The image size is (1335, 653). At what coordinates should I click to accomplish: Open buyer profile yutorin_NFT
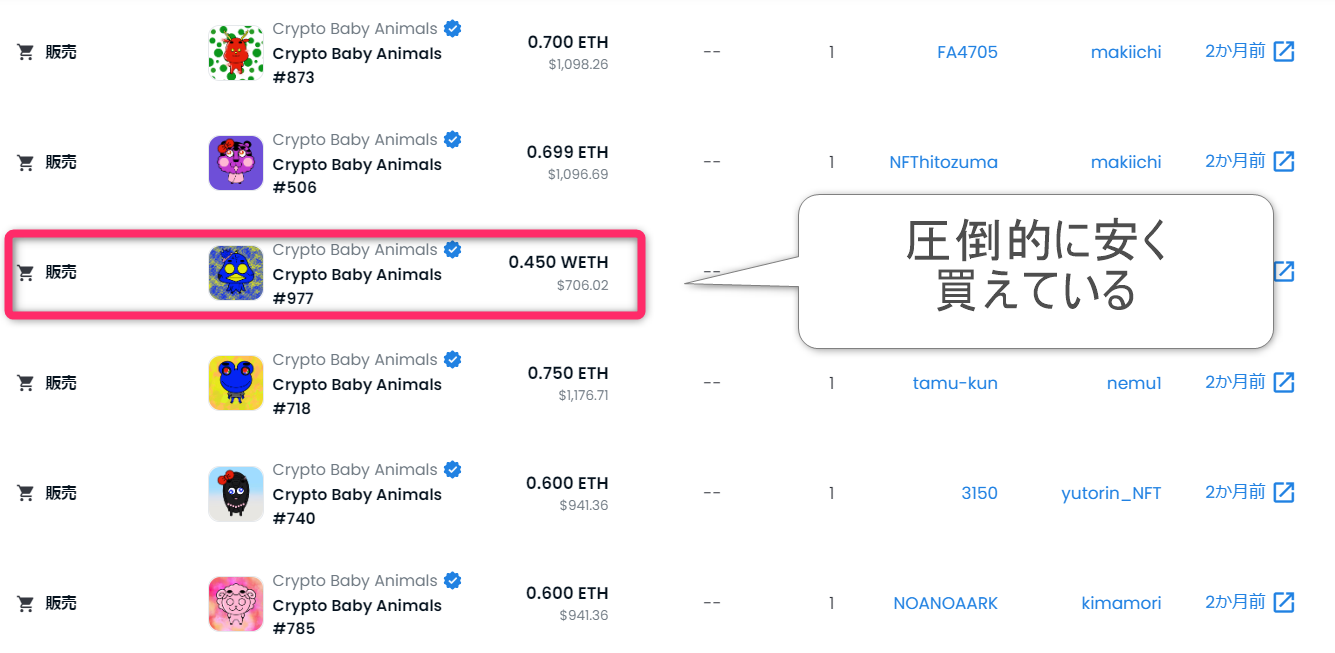click(1111, 493)
